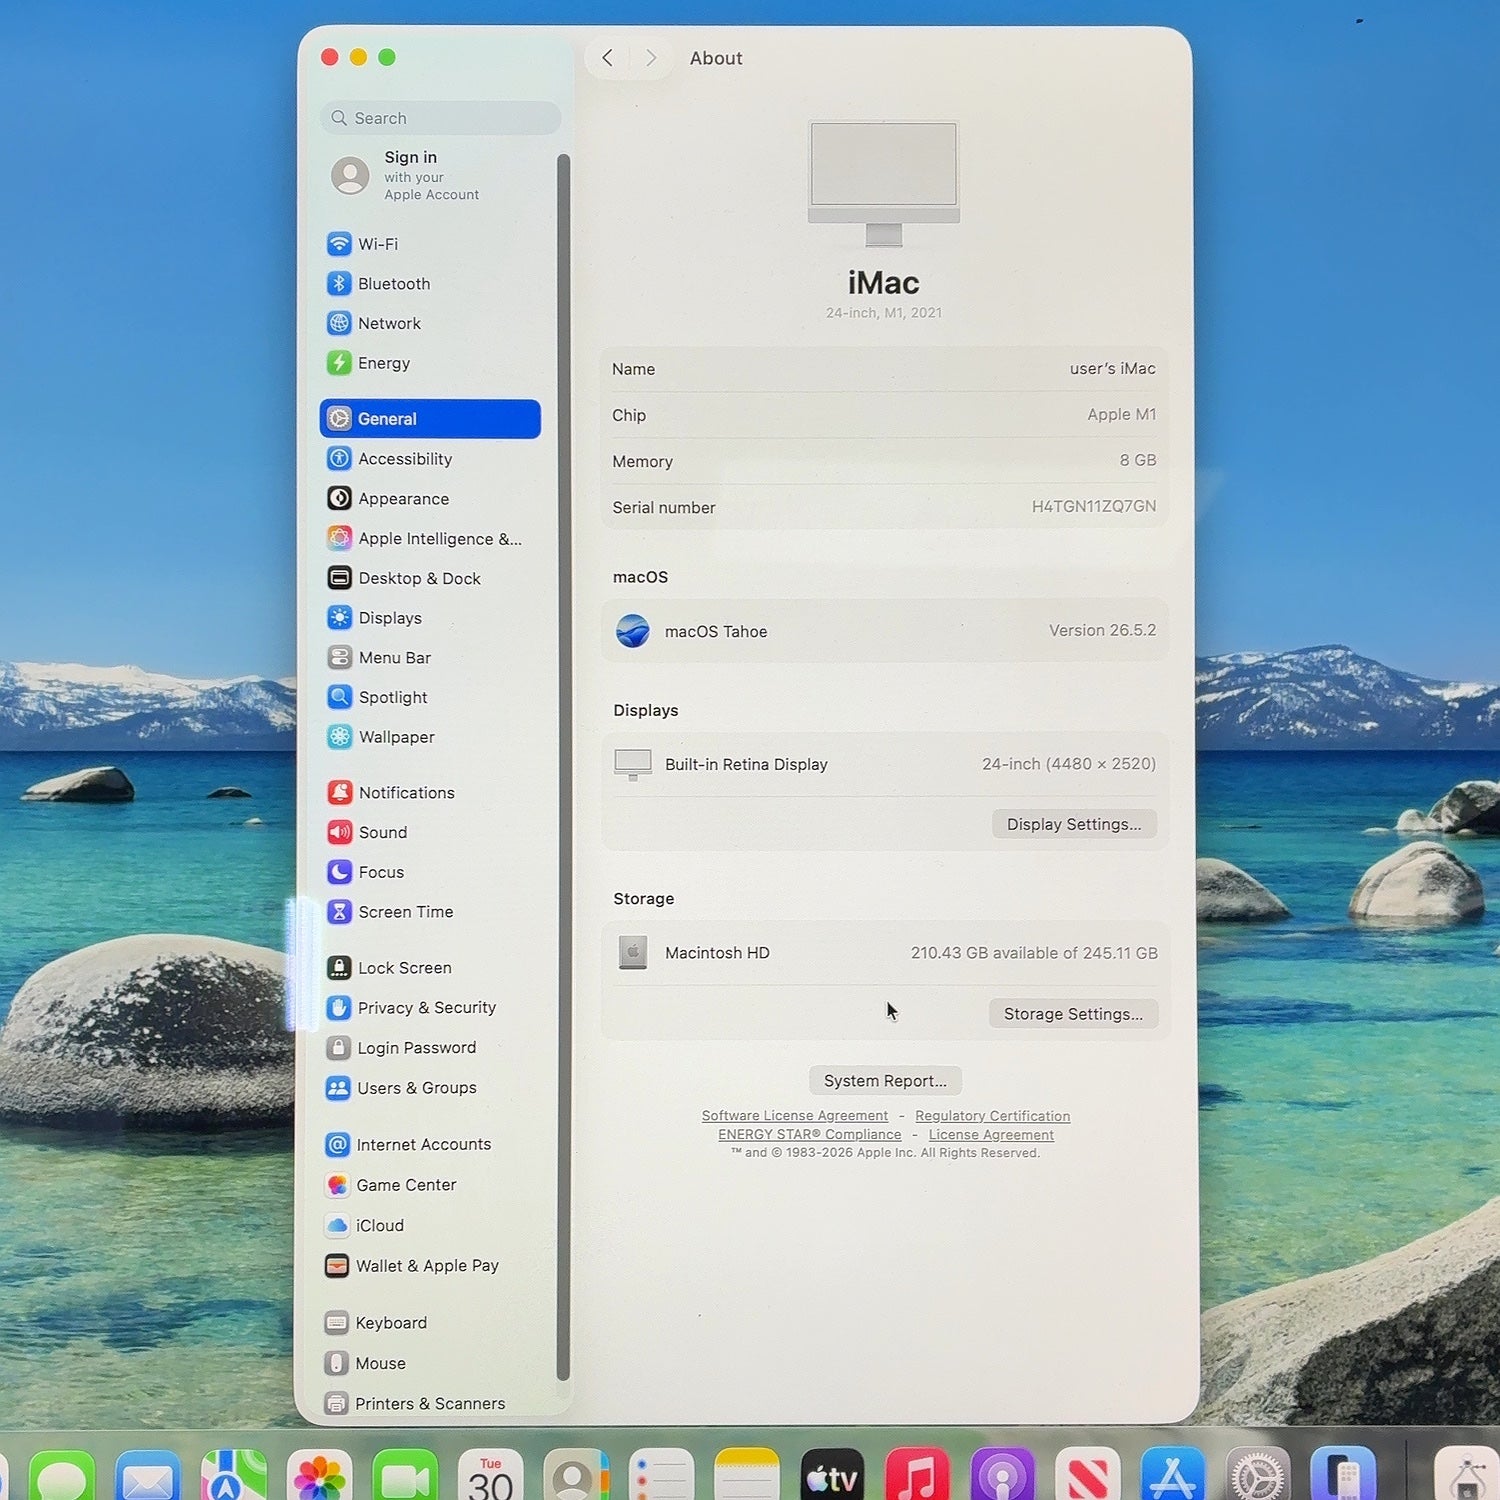Click the Display Settings... button
1500x1500 pixels.
click(1074, 824)
